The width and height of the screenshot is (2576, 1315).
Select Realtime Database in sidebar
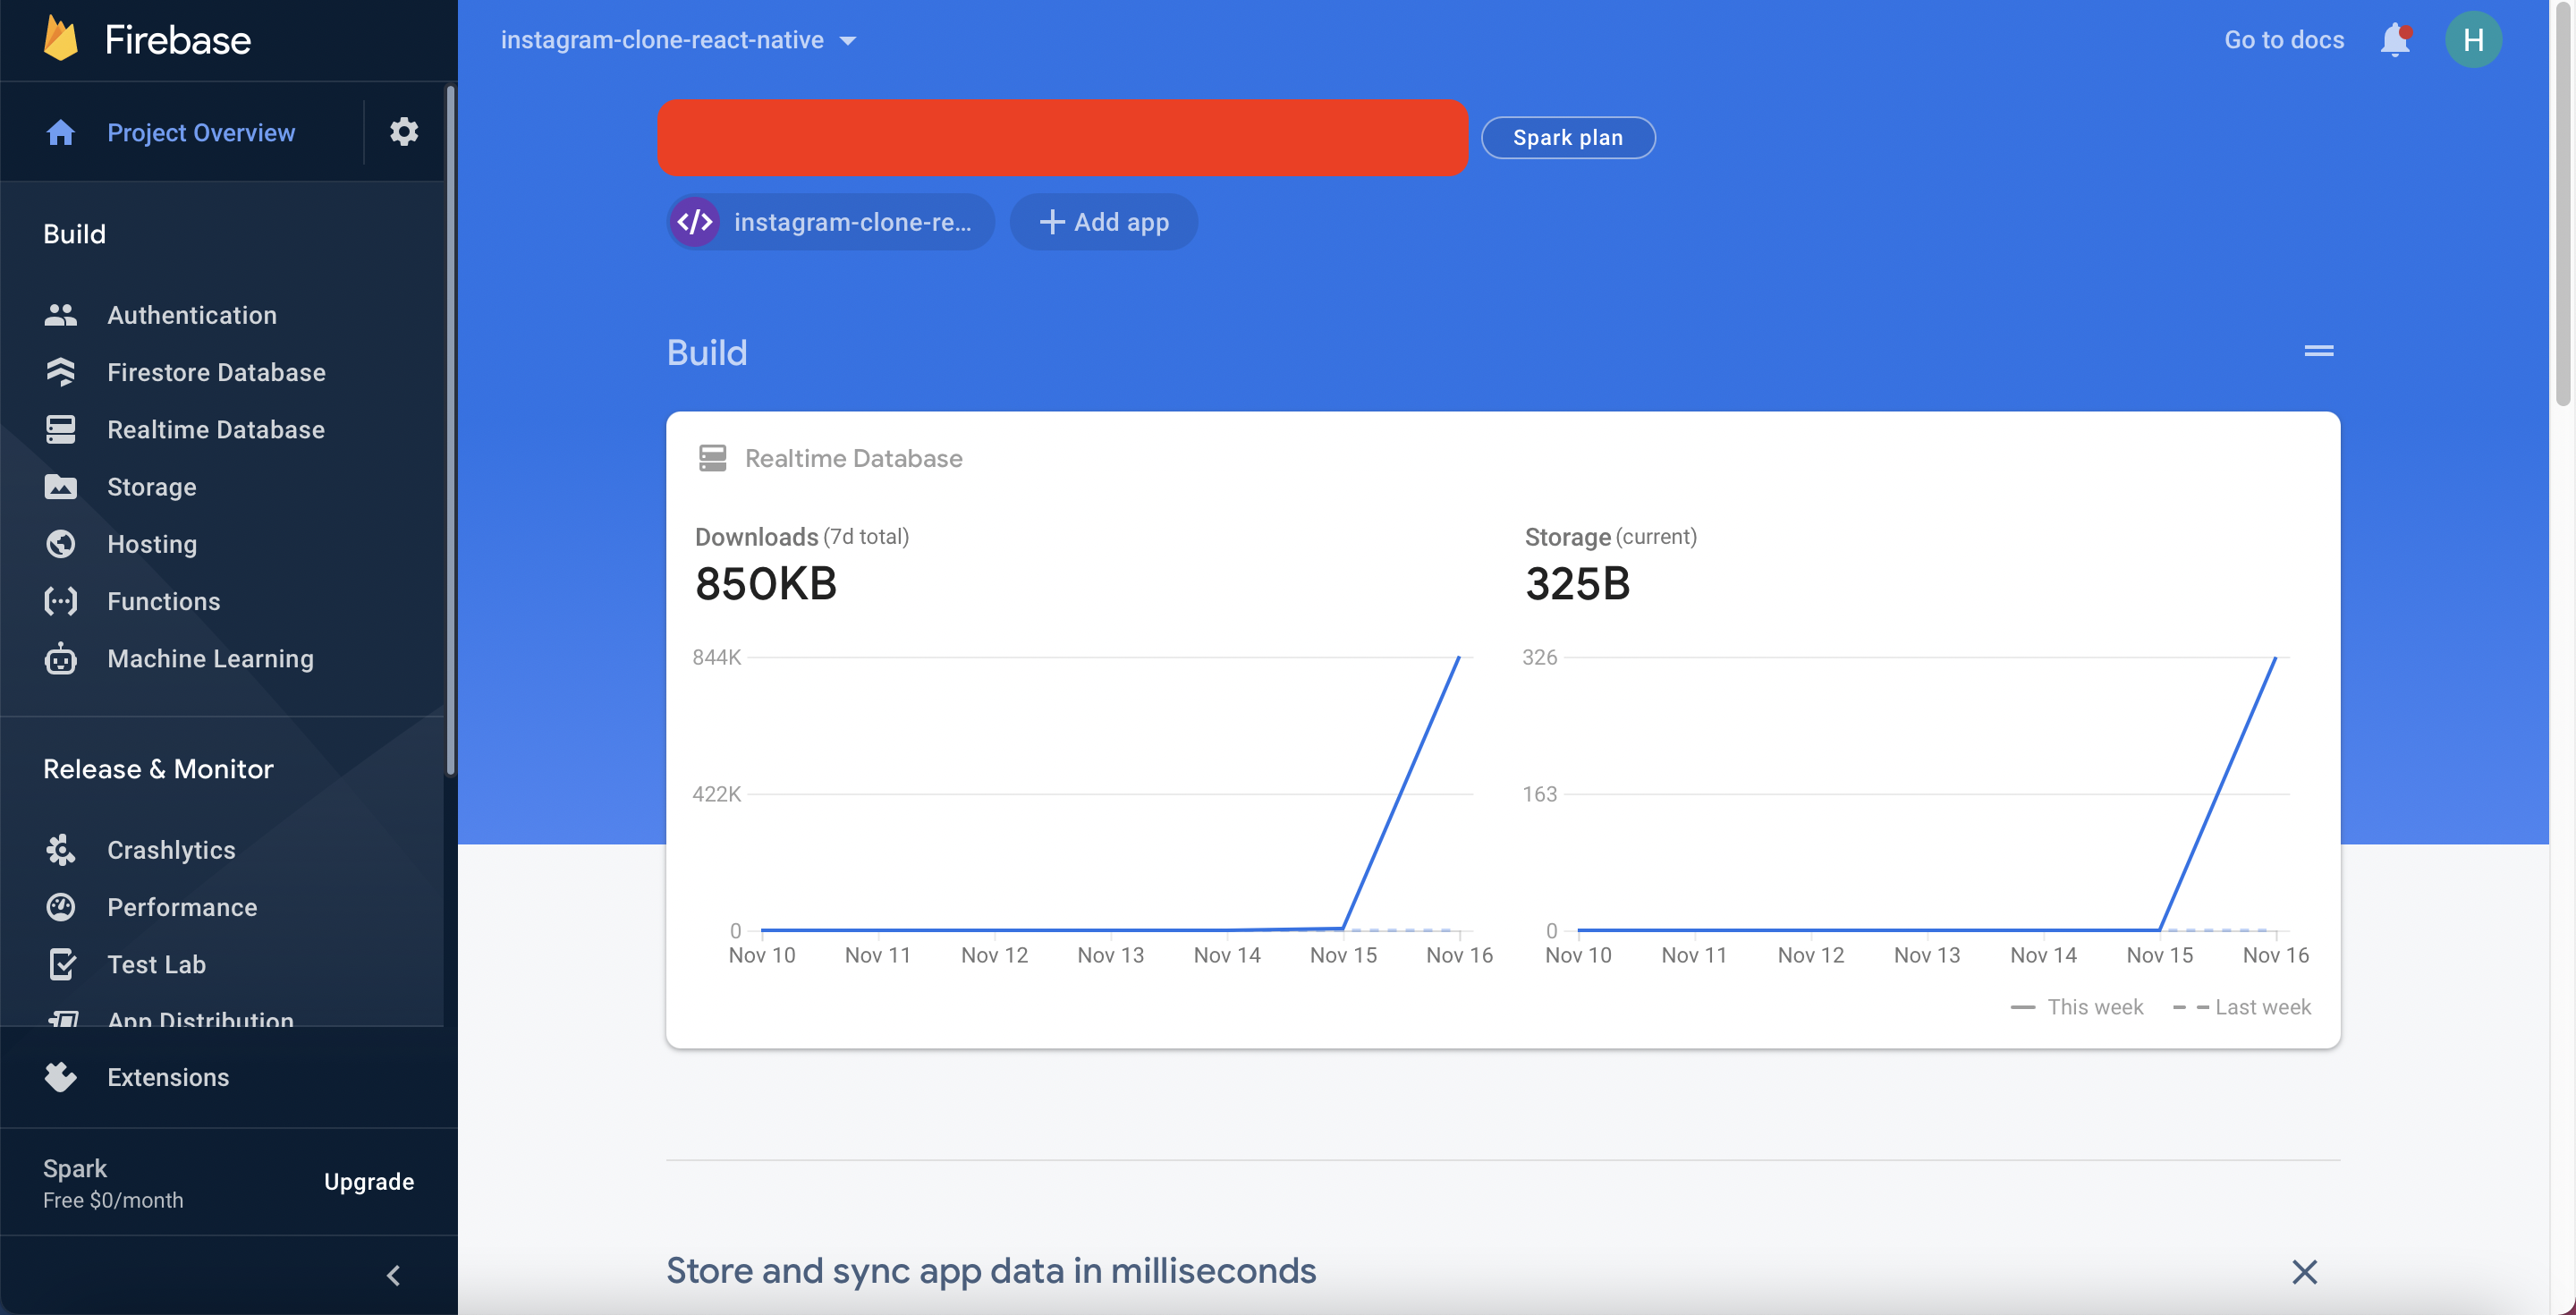pos(216,429)
